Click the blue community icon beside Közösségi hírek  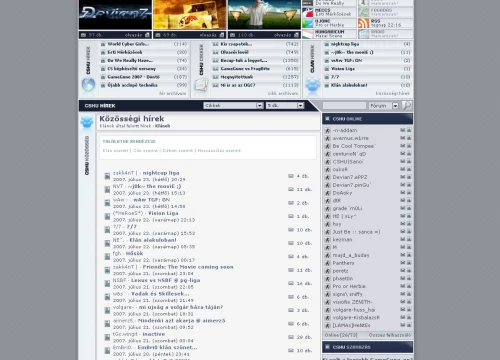(x=87, y=122)
